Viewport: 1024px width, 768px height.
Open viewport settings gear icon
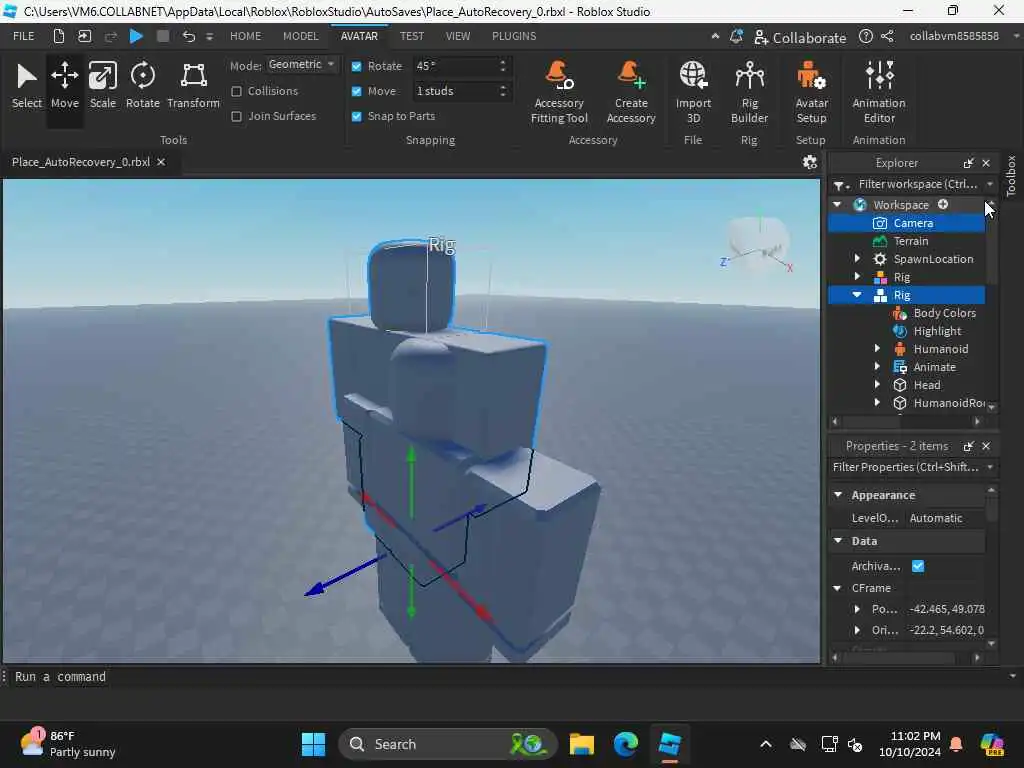pos(810,162)
